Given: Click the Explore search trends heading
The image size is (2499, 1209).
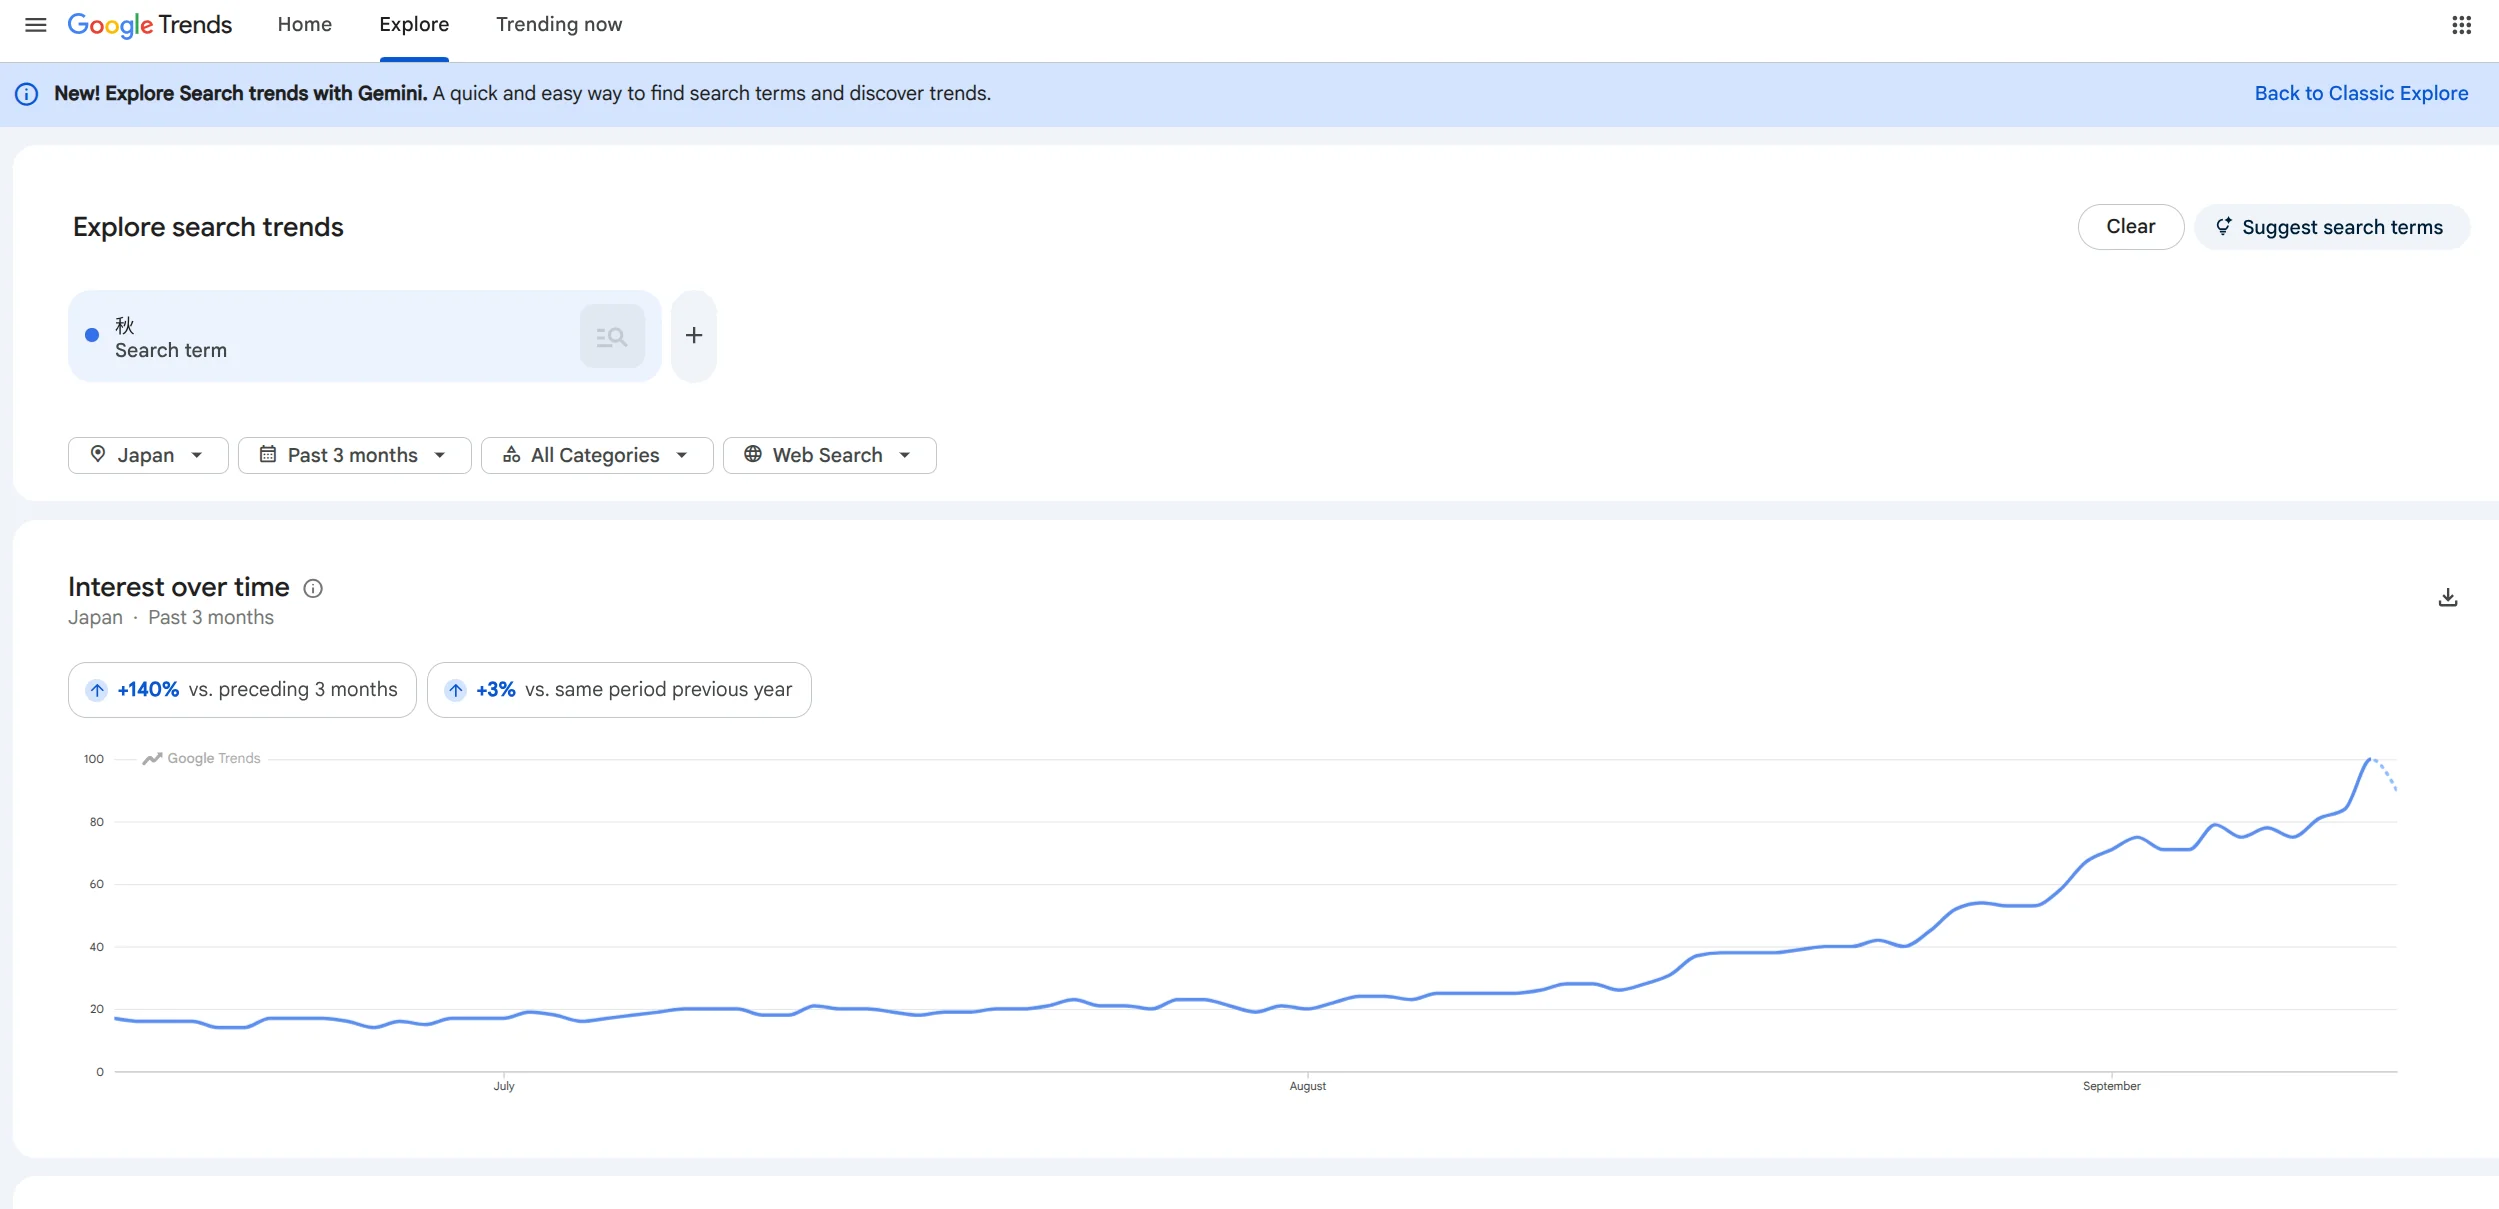Looking at the screenshot, I should pyautogui.click(x=208, y=227).
